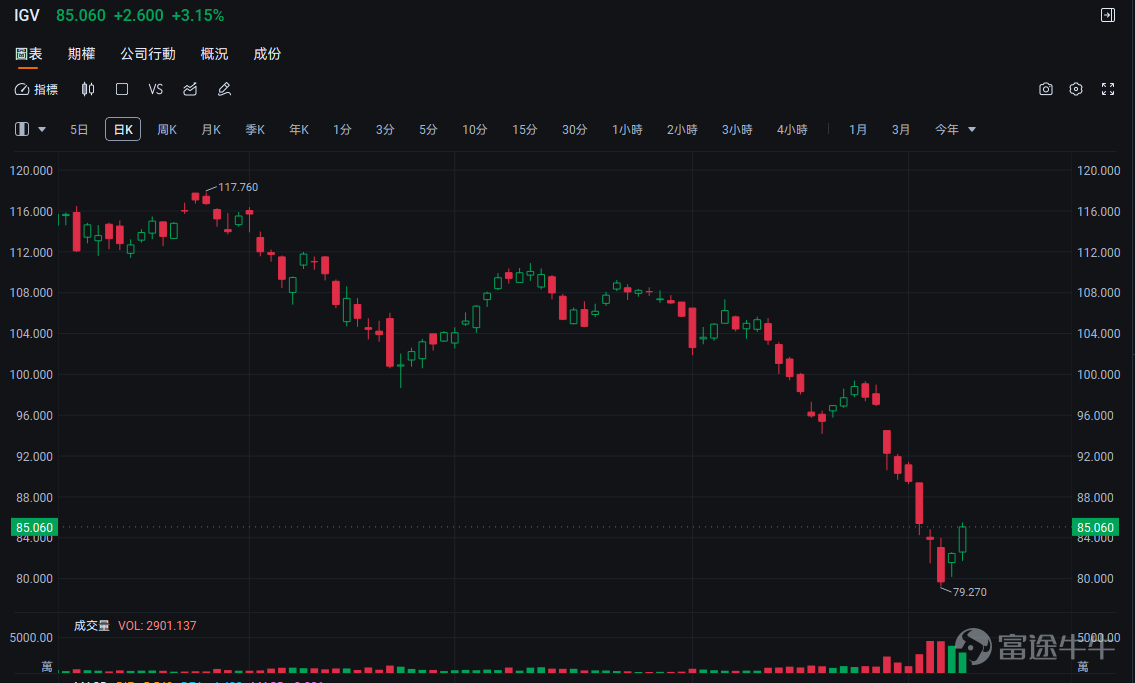Screen dimensions: 1135x683
Task: Open chart settings hexagon icon
Action: (x=1076, y=89)
